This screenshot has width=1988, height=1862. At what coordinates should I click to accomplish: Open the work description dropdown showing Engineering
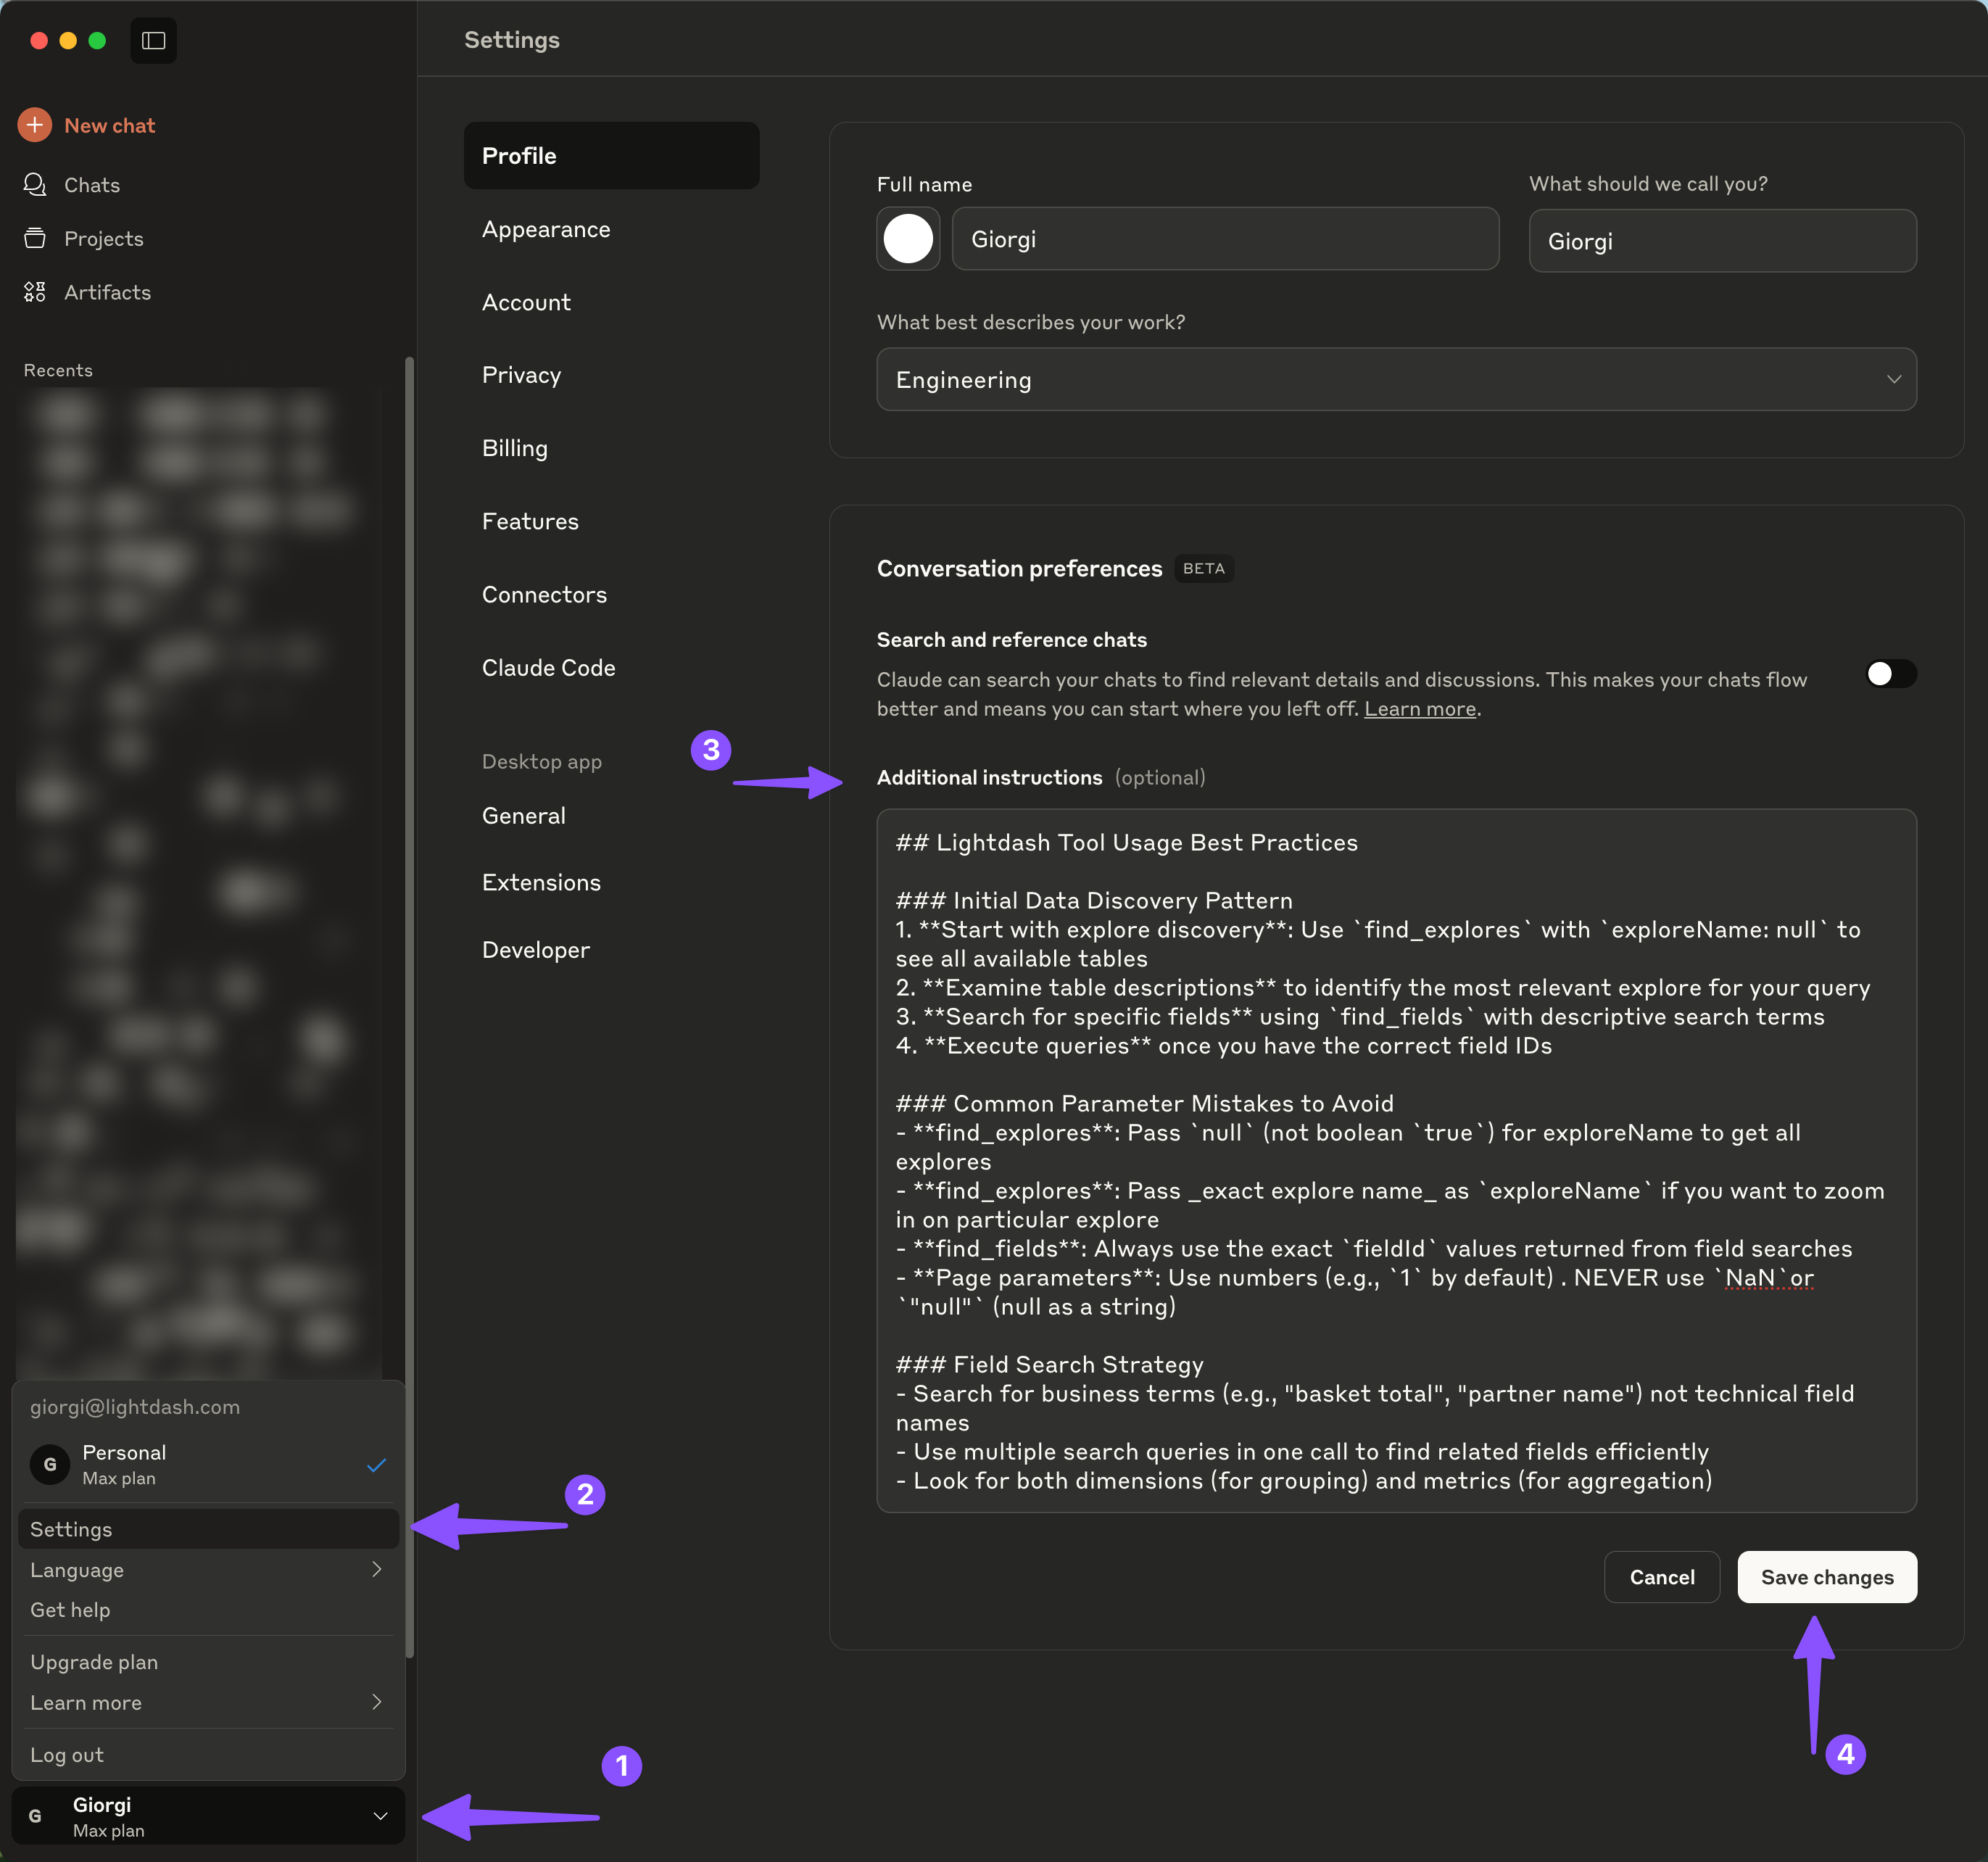[1396, 379]
